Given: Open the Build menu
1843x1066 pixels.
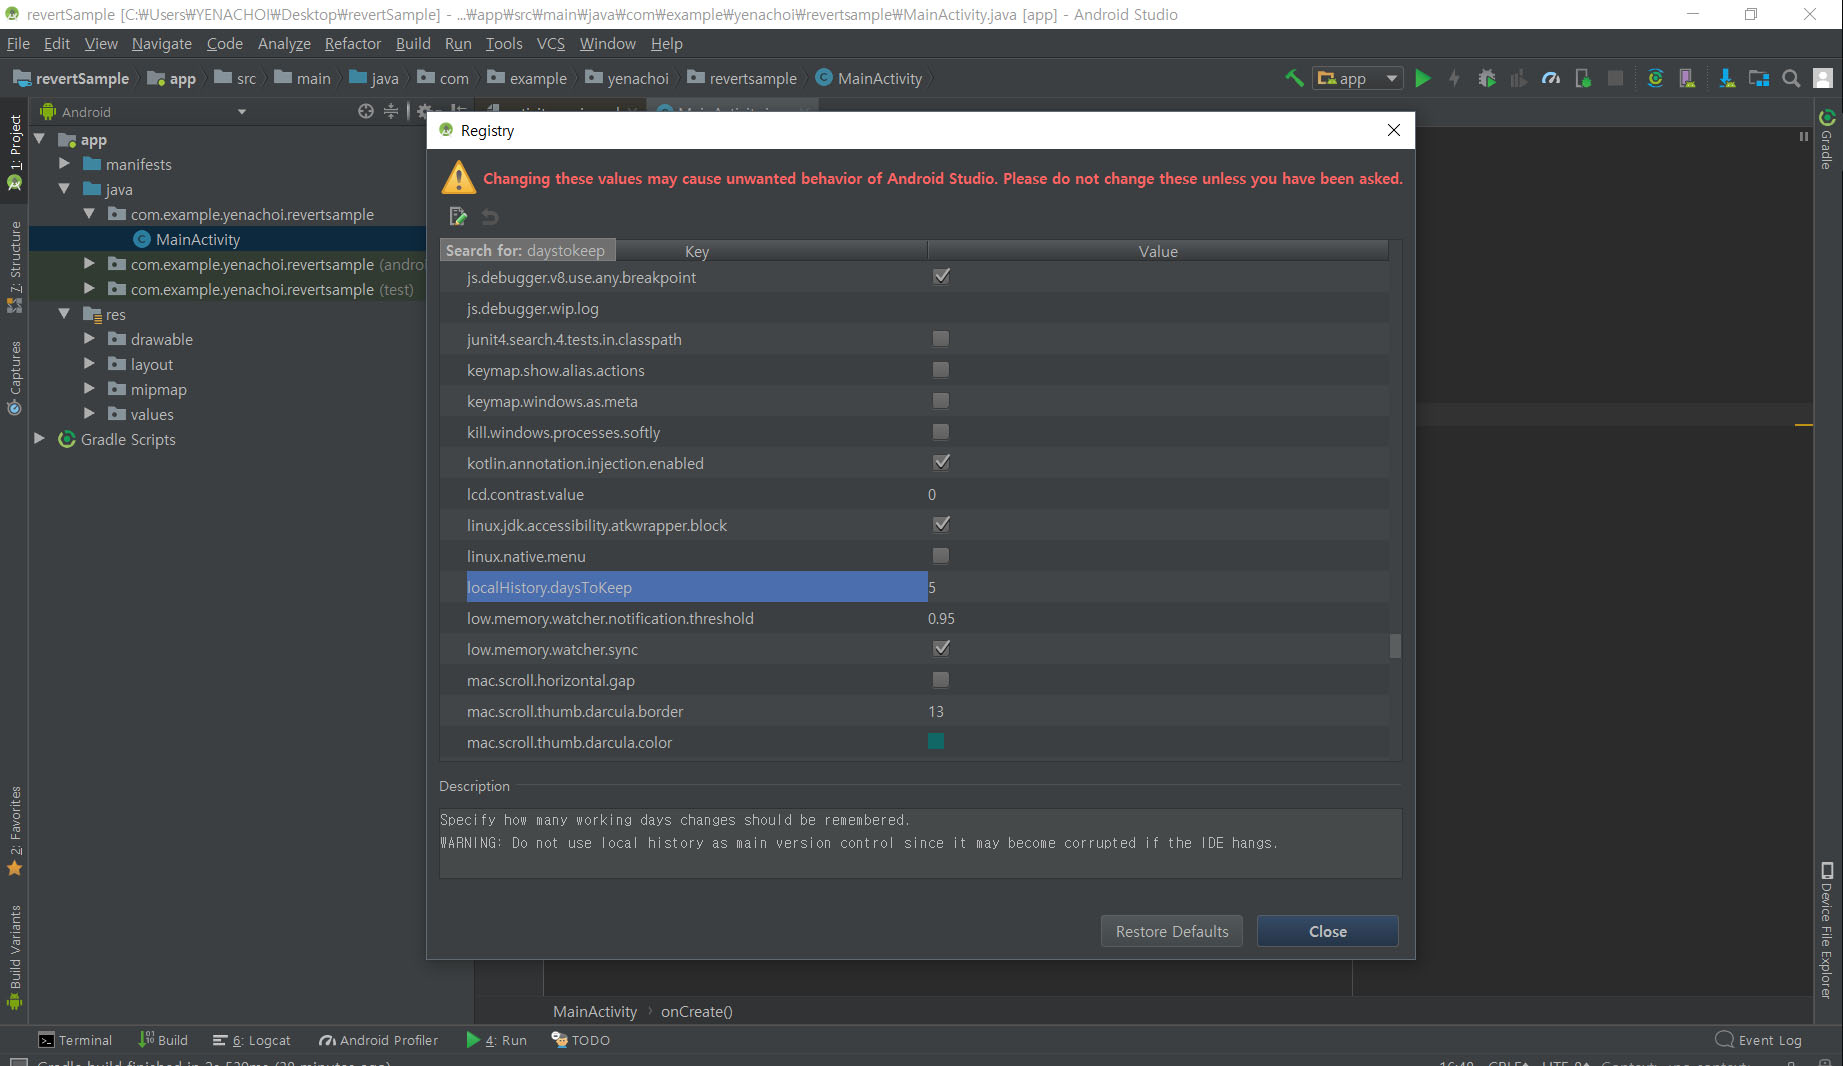Looking at the screenshot, I should 413,44.
